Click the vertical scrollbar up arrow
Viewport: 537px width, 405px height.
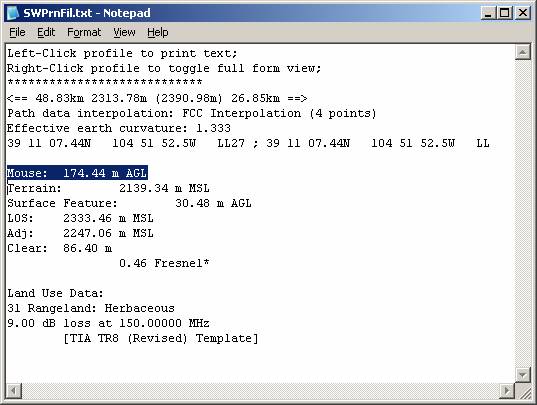click(x=523, y=52)
